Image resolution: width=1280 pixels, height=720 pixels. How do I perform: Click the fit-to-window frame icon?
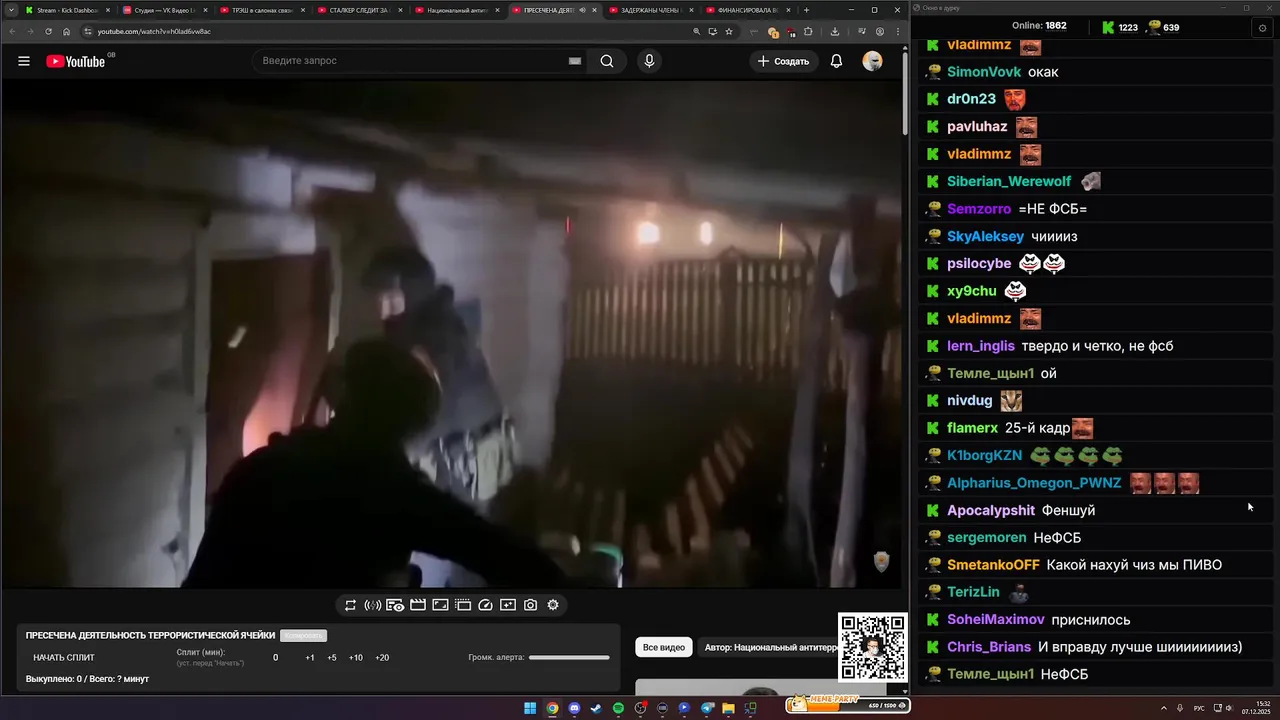pos(440,605)
